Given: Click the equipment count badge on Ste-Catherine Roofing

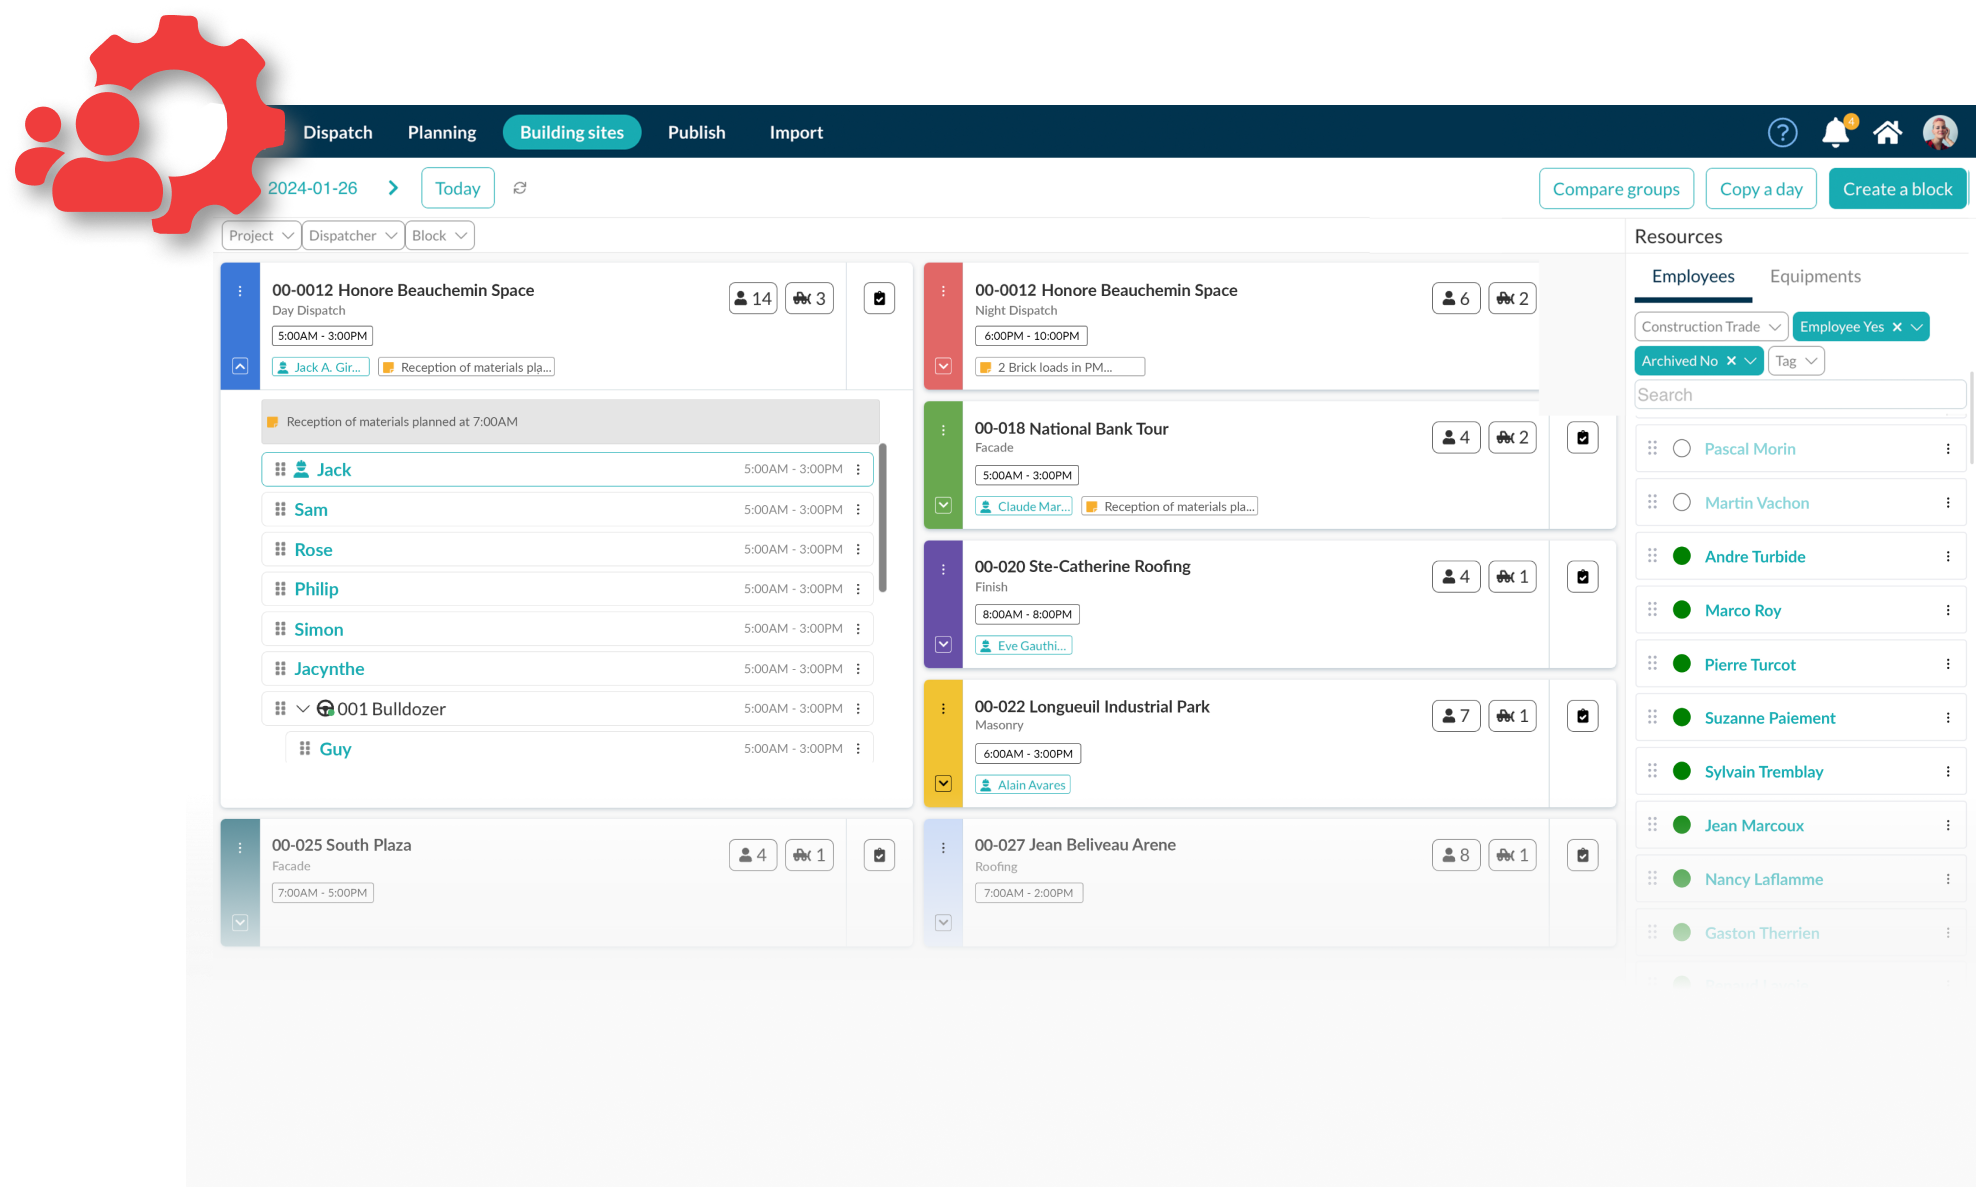Looking at the screenshot, I should (x=1512, y=577).
